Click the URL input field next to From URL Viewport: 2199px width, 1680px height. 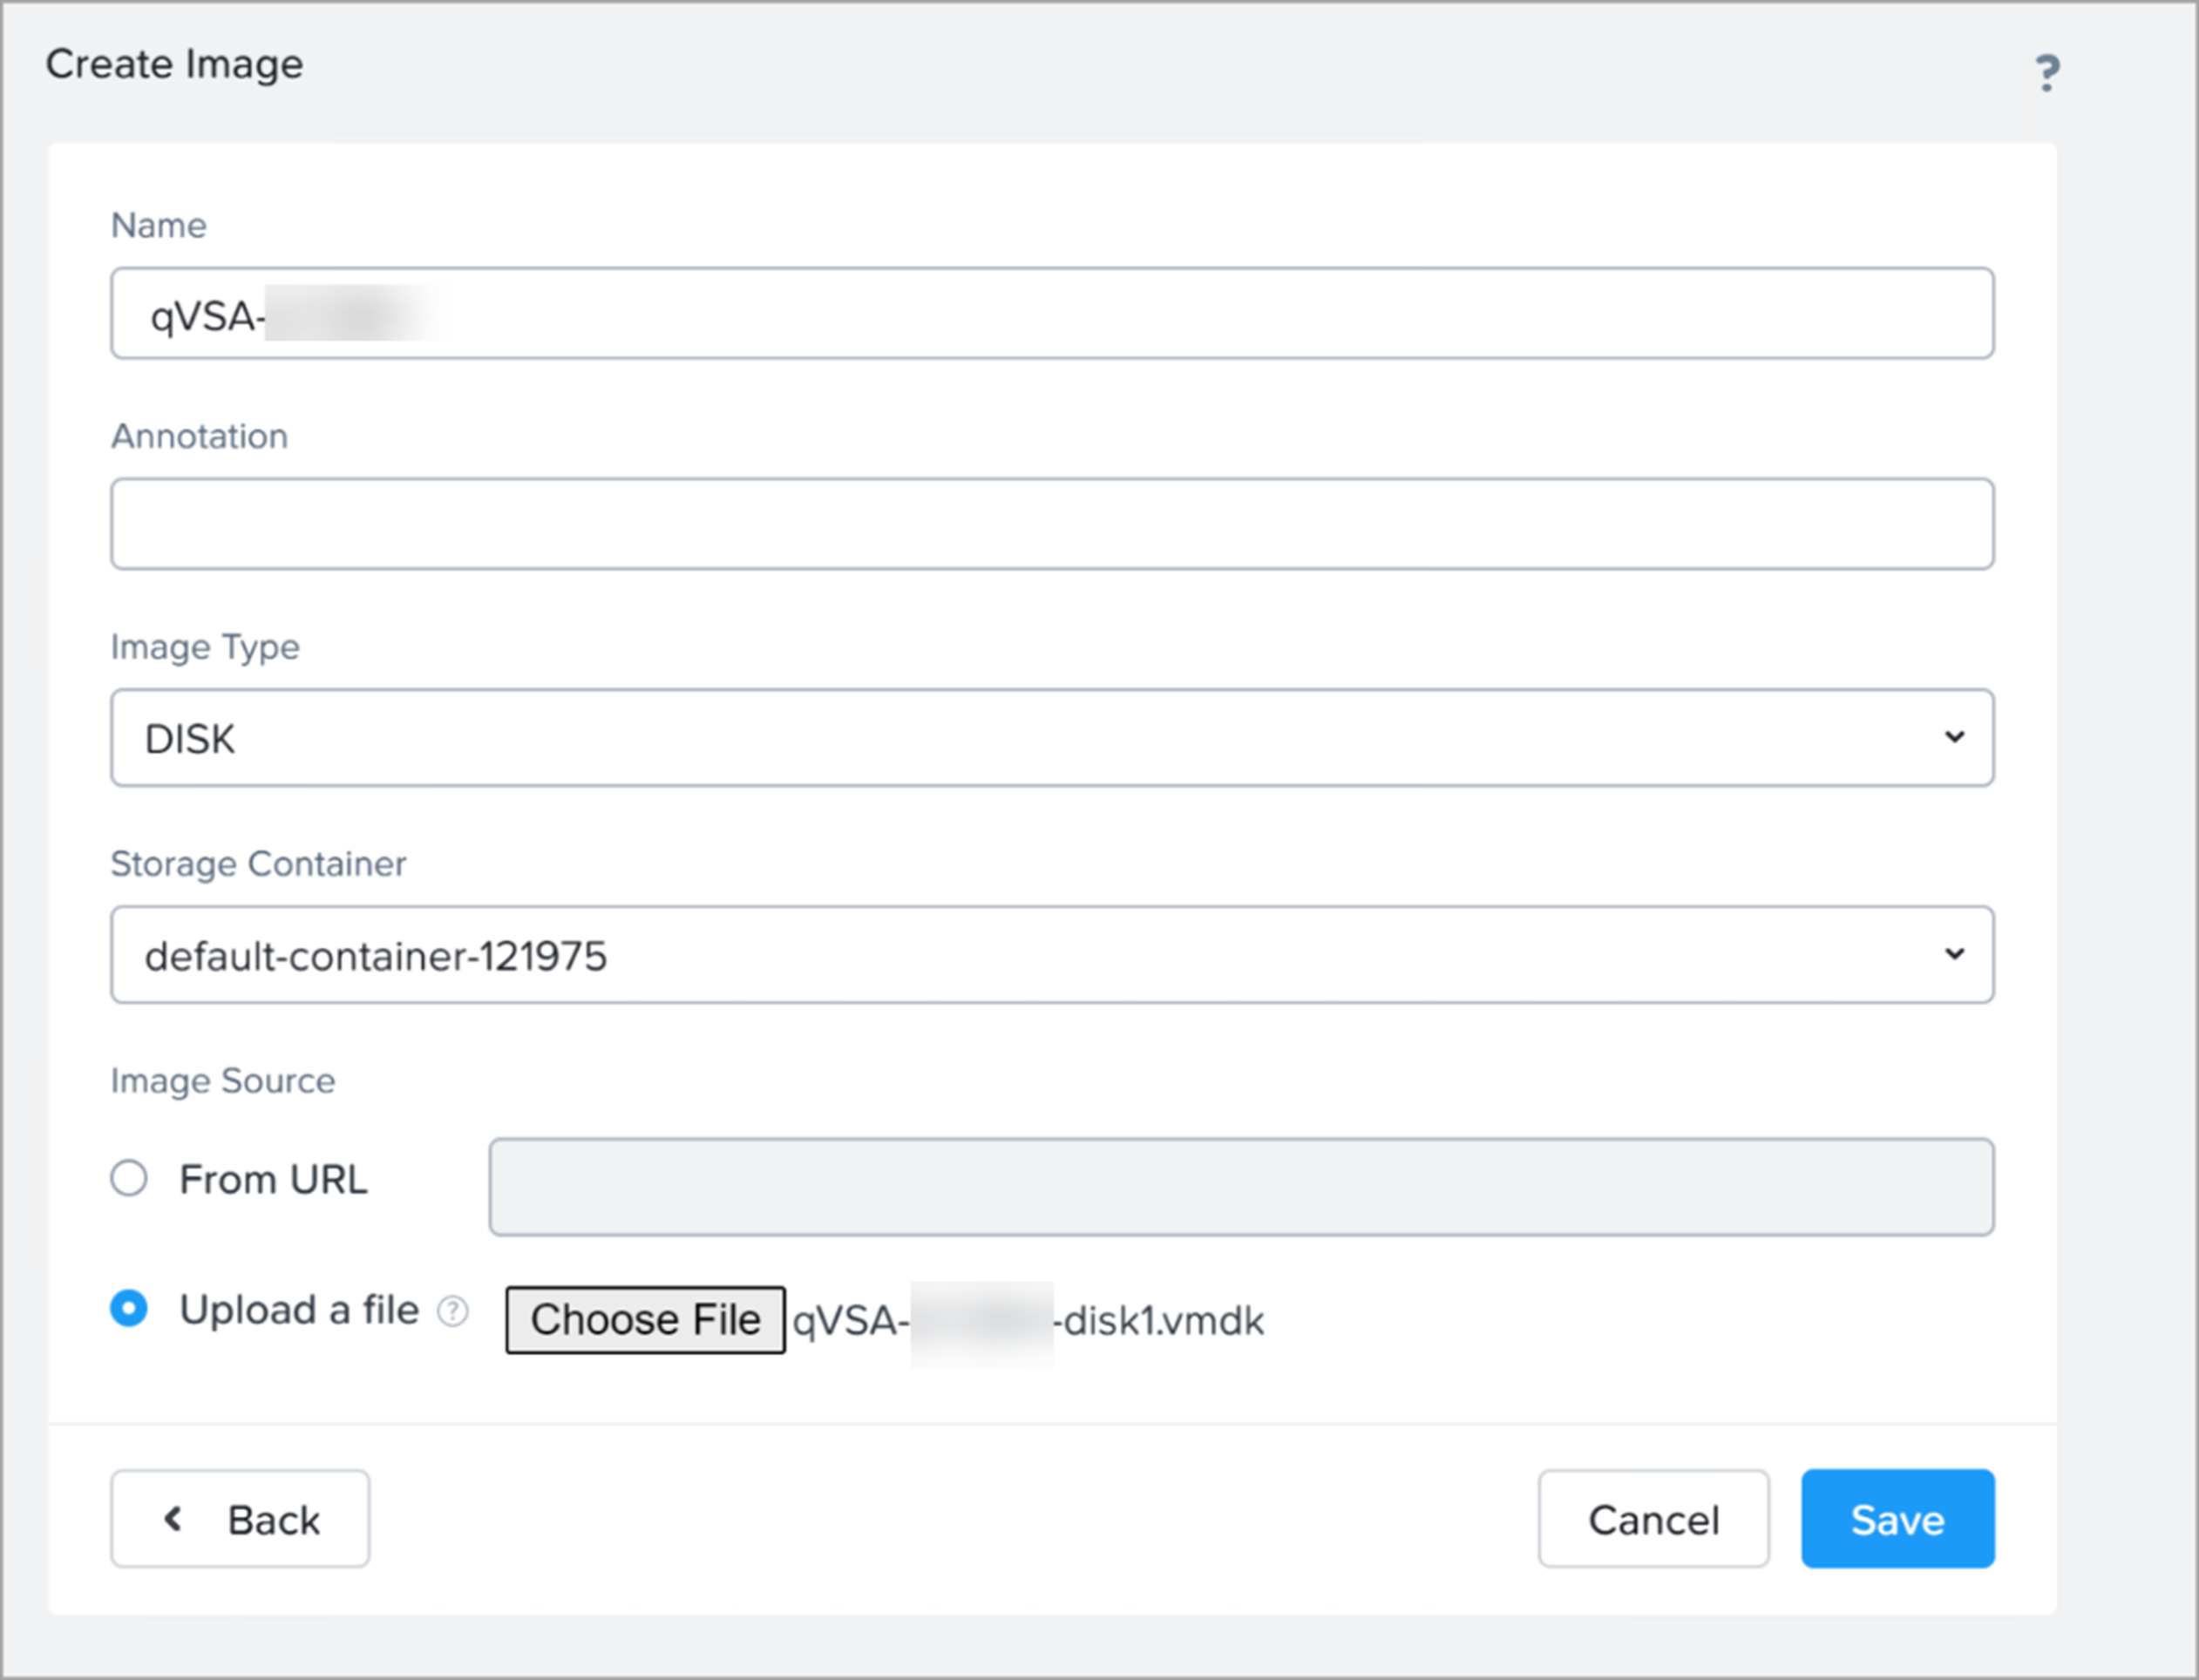pyautogui.click(x=1240, y=1186)
